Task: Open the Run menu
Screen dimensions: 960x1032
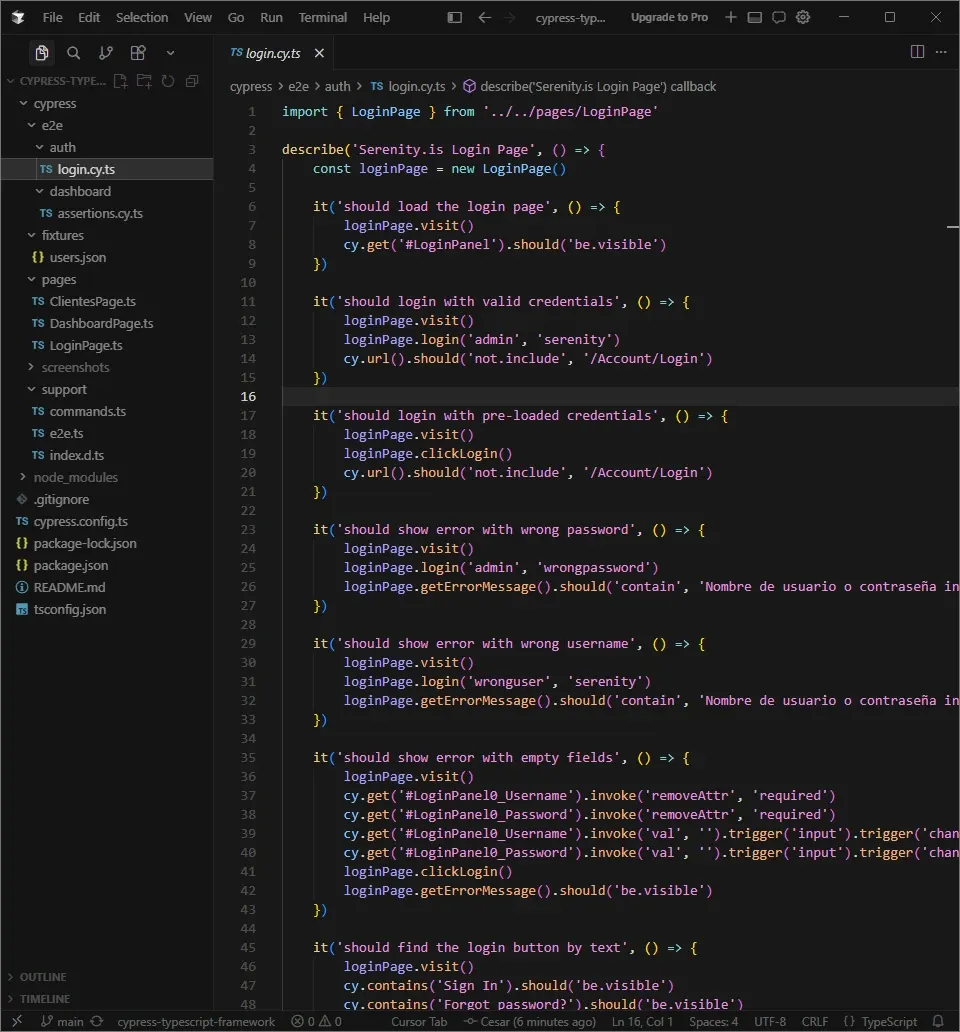Action: tap(271, 17)
